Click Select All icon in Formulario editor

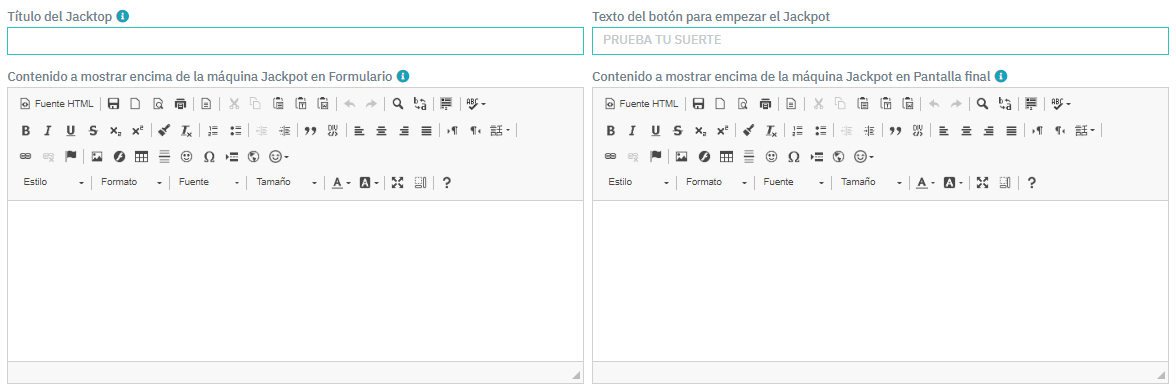point(446,103)
